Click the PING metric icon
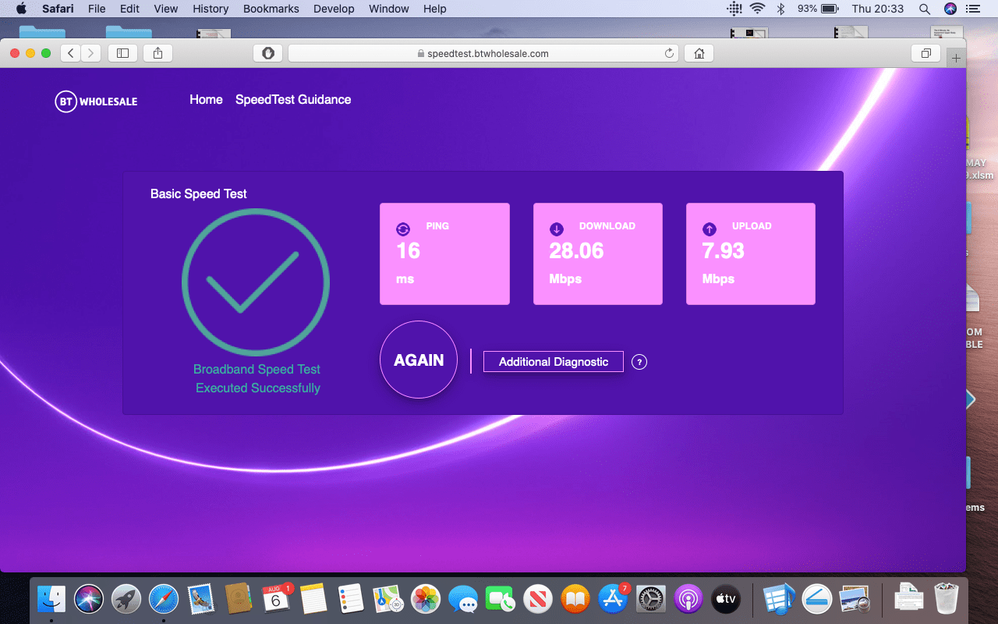The width and height of the screenshot is (998, 624). point(403,227)
